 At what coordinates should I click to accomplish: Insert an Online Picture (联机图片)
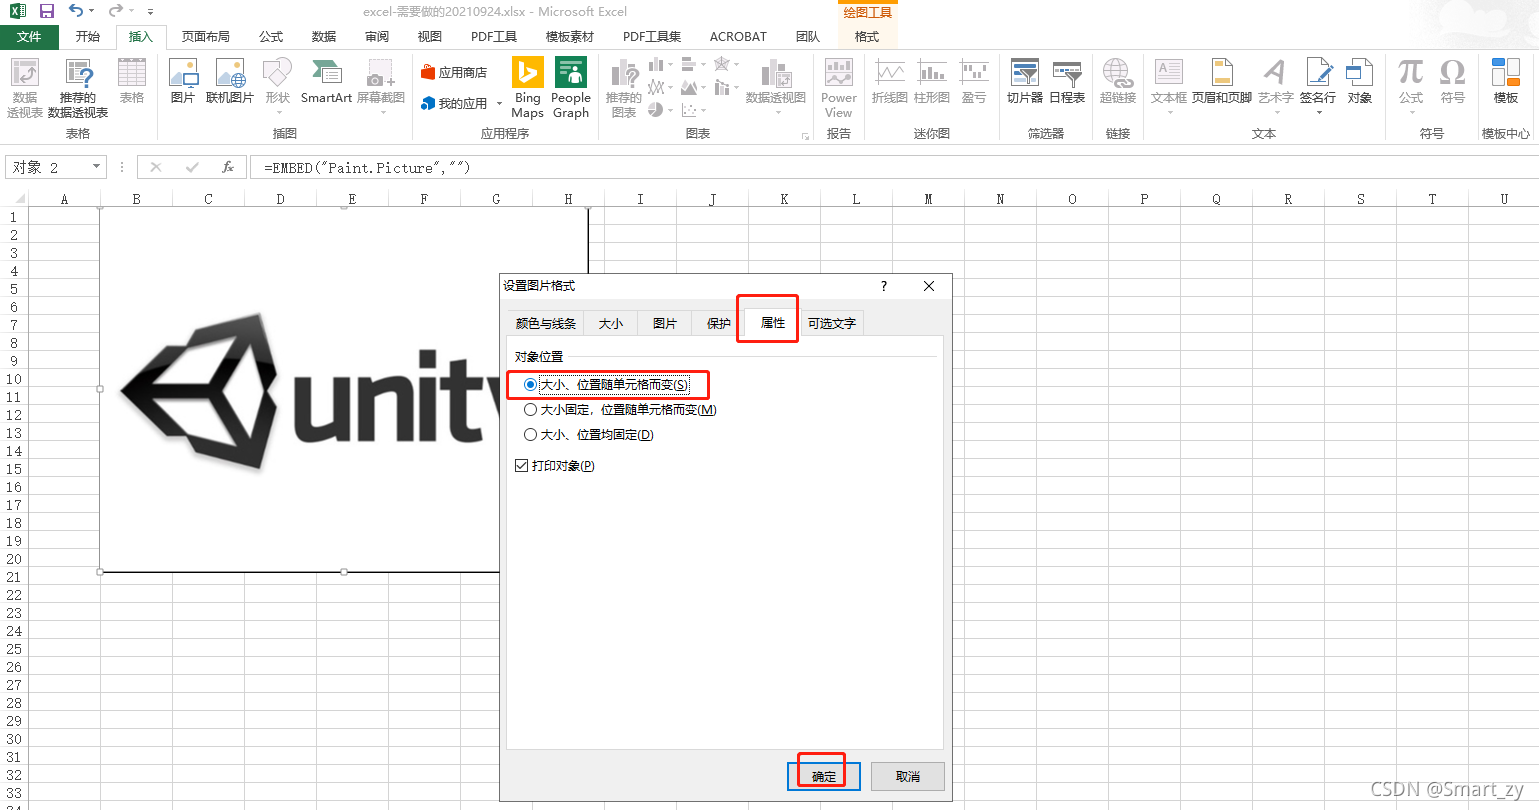[x=230, y=81]
